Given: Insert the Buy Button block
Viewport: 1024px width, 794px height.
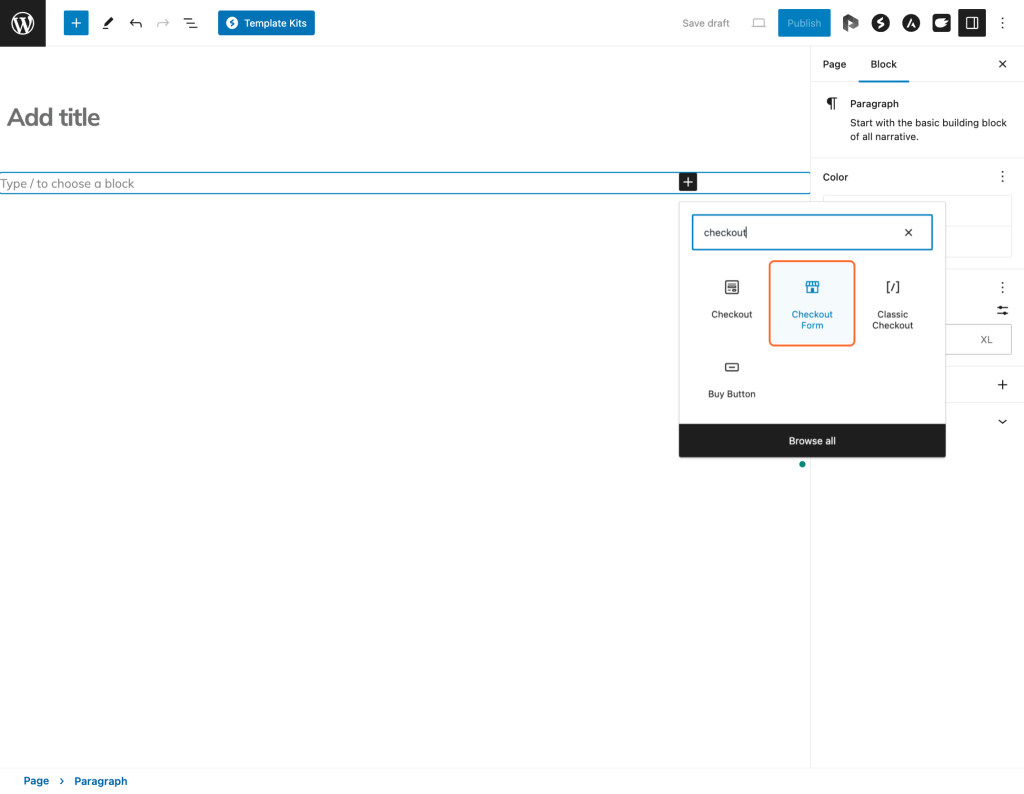Looking at the screenshot, I should (x=731, y=378).
